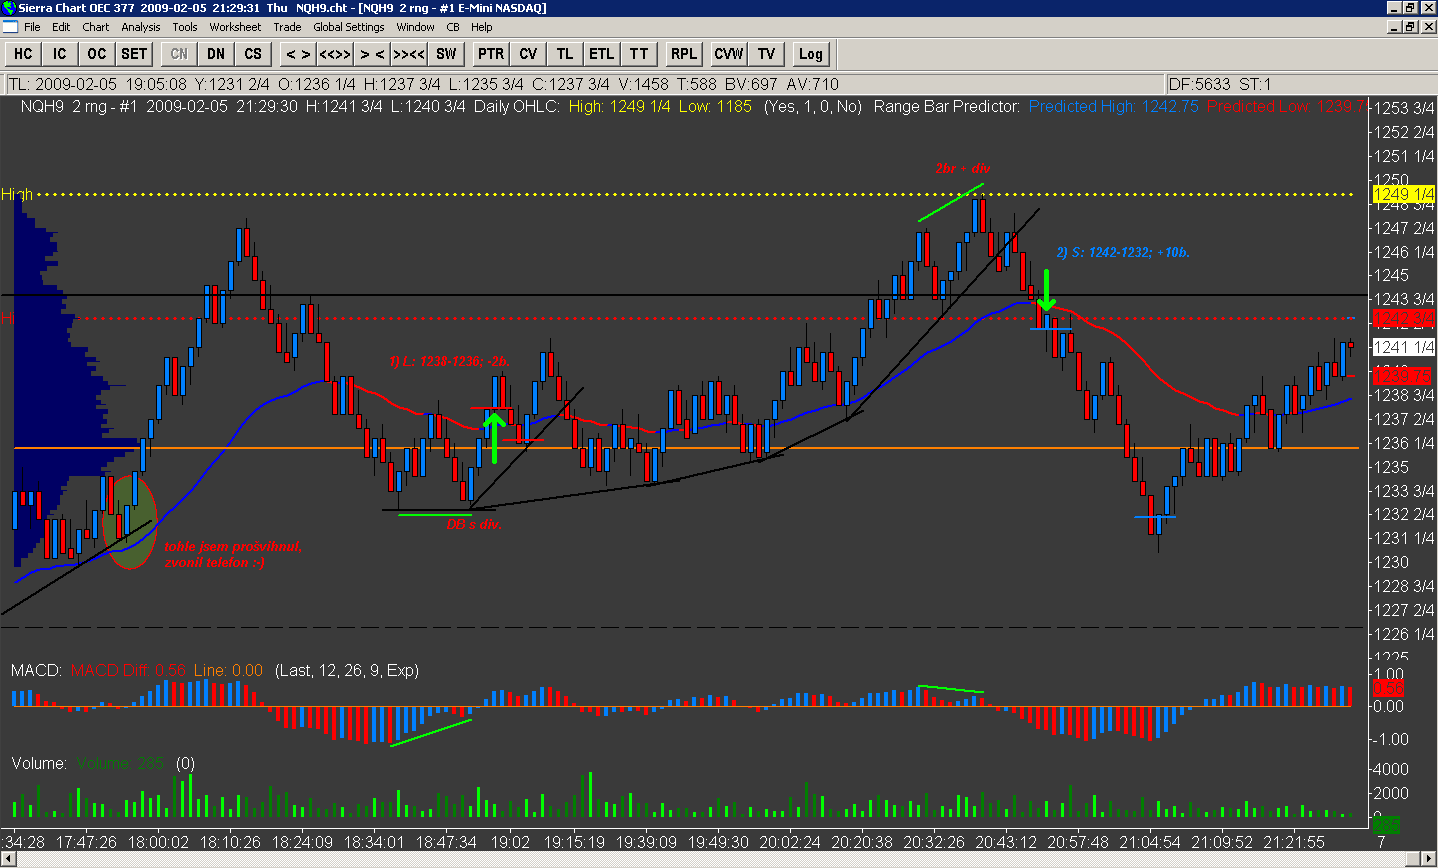Click the horizontal scrollbar left arrow
Image resolution: width=1438 pixels, height=868 pixels.
coord(8,859)
